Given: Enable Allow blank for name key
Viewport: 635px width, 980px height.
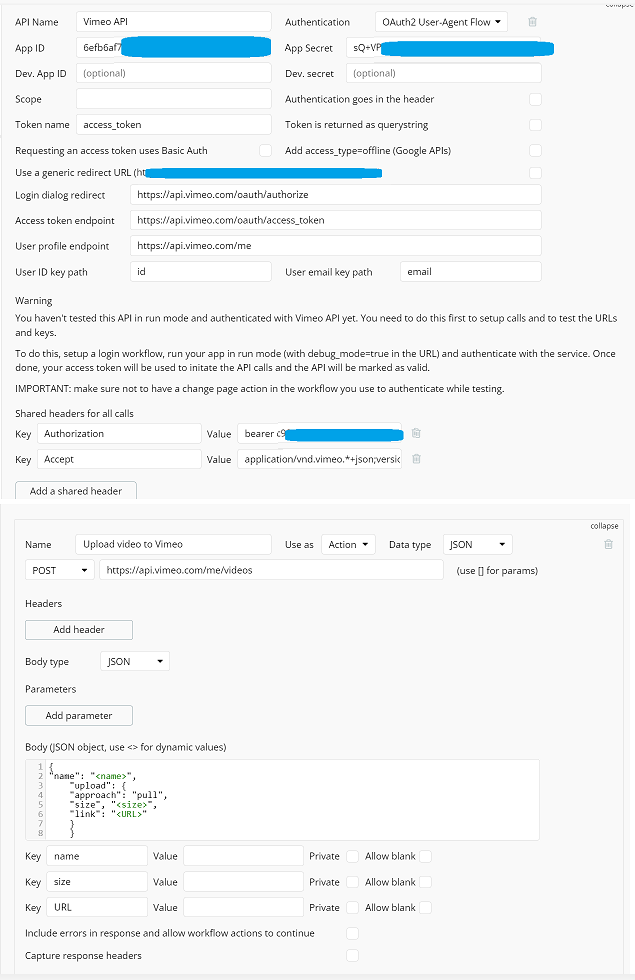Looking at the screenshot, I should coord(425,856).
